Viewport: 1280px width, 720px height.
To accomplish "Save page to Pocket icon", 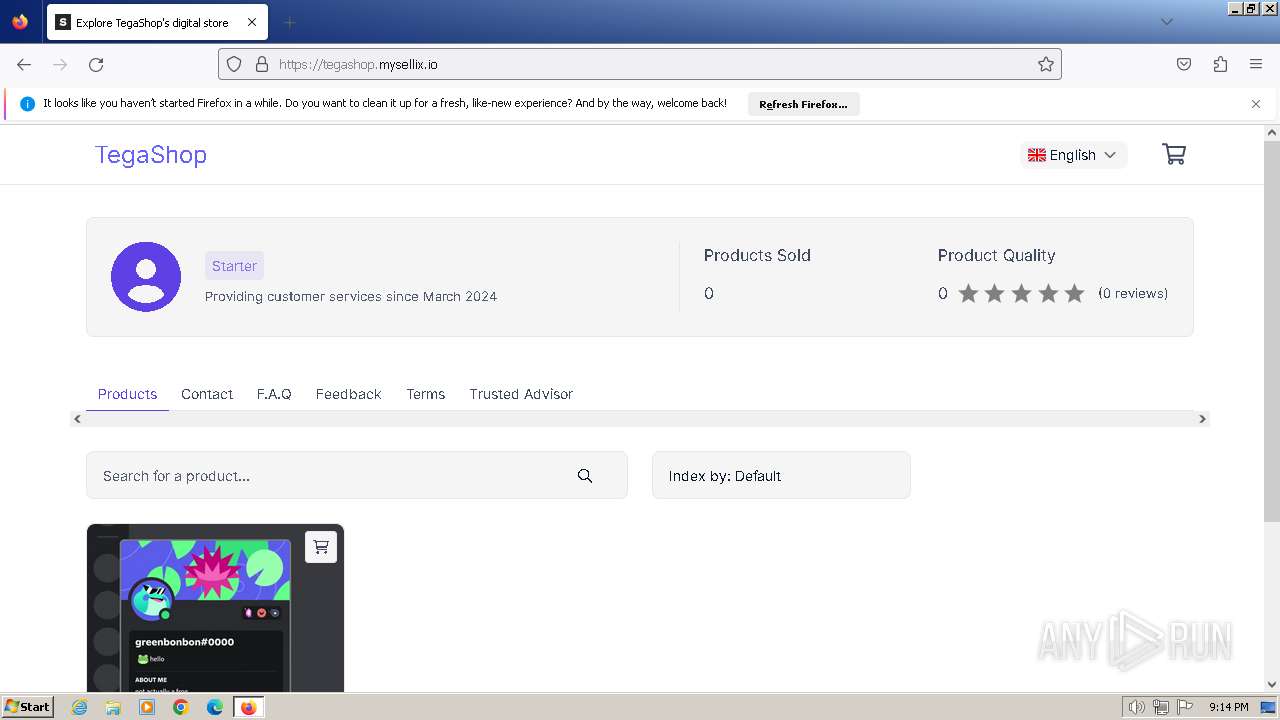I will tap(1184, 64).
